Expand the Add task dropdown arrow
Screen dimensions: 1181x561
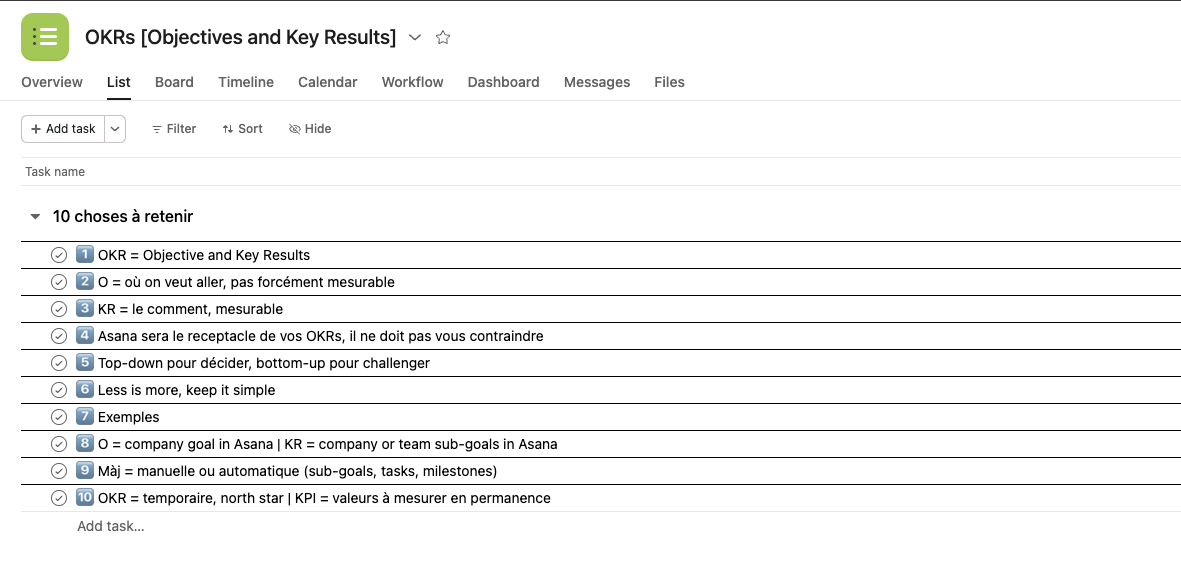point(115,129)
